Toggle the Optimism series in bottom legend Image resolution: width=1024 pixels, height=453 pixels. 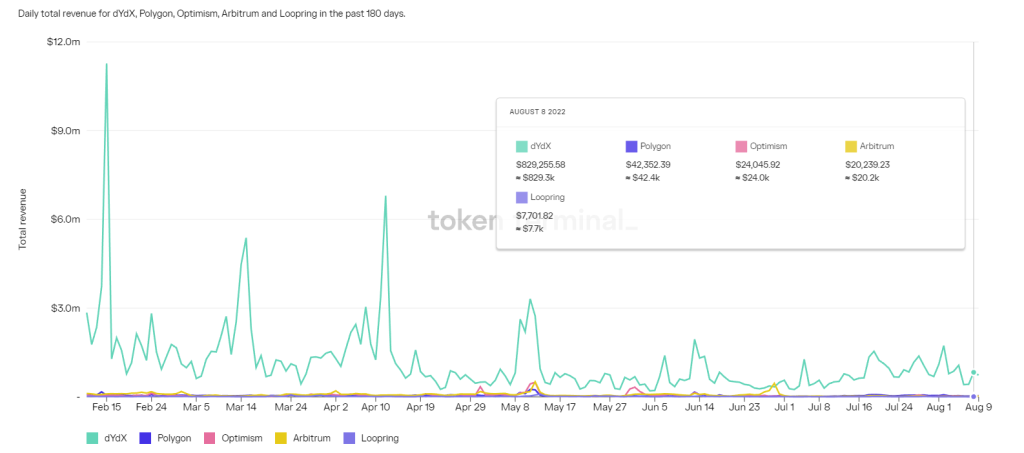pyautogui.click(x=234, y=438)
